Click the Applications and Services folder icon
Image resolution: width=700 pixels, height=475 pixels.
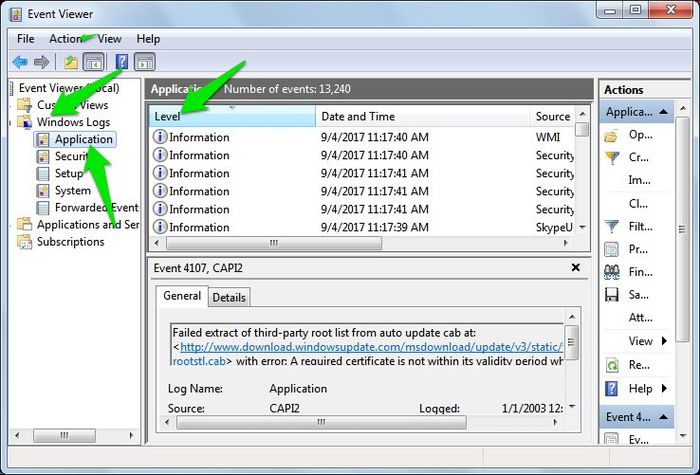click(x=24, y=224)
